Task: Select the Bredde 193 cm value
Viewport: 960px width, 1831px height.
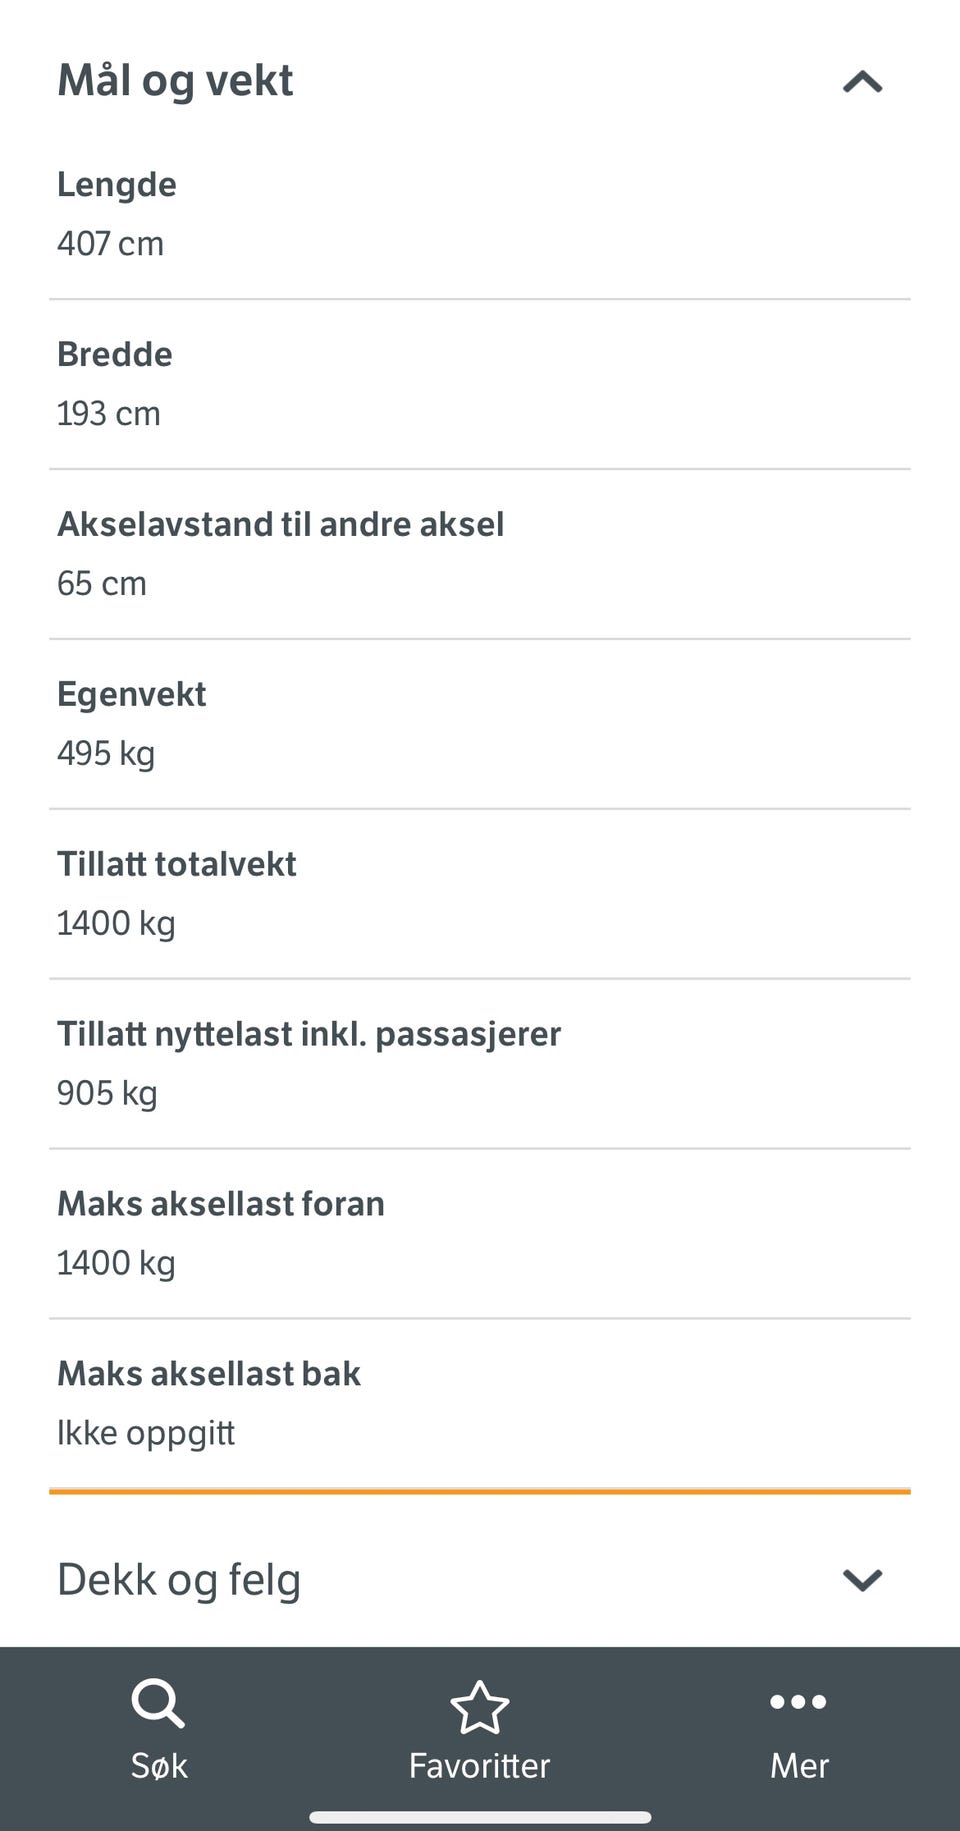Action: pos(108,414)
